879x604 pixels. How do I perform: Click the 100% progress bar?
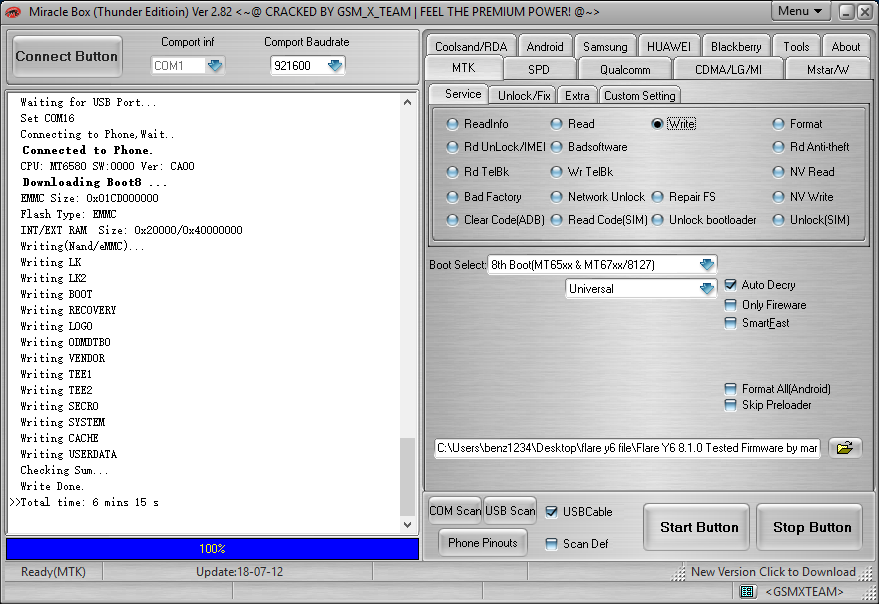point(212,548)
